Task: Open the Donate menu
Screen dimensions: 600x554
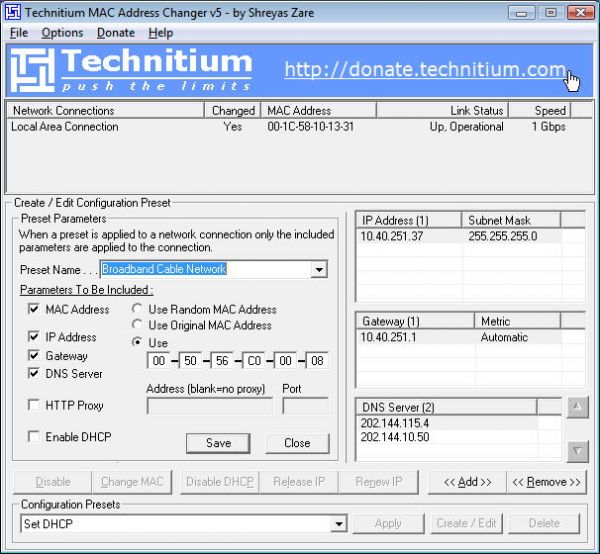Action: [x=116, y=33]
